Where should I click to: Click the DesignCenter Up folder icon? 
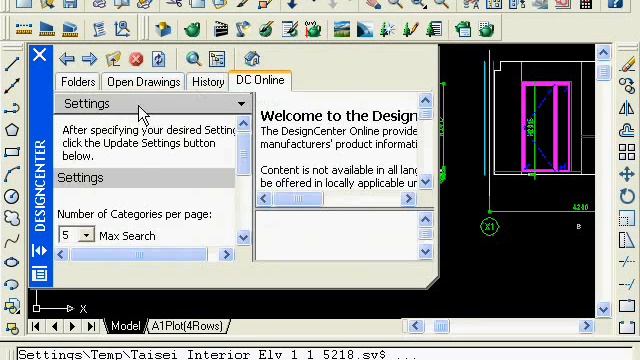pyautogui.click(x=113, y=59)
